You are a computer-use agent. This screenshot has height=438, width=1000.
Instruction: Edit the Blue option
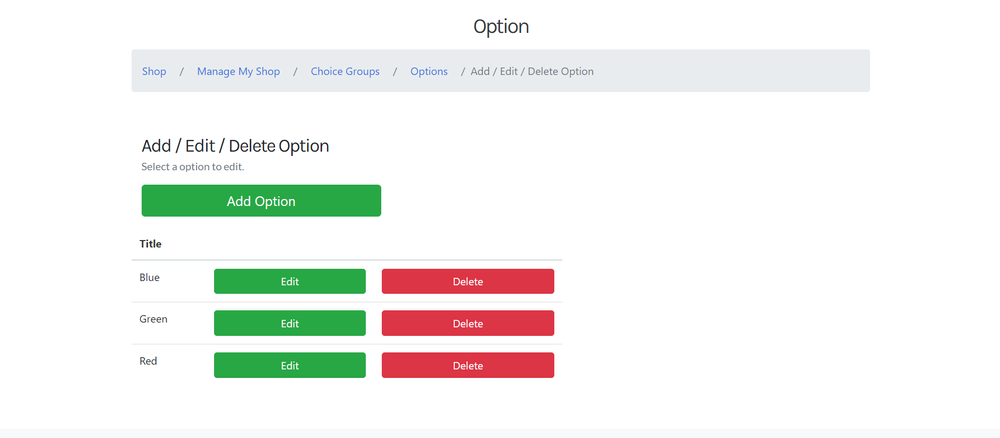click(290, 281)
